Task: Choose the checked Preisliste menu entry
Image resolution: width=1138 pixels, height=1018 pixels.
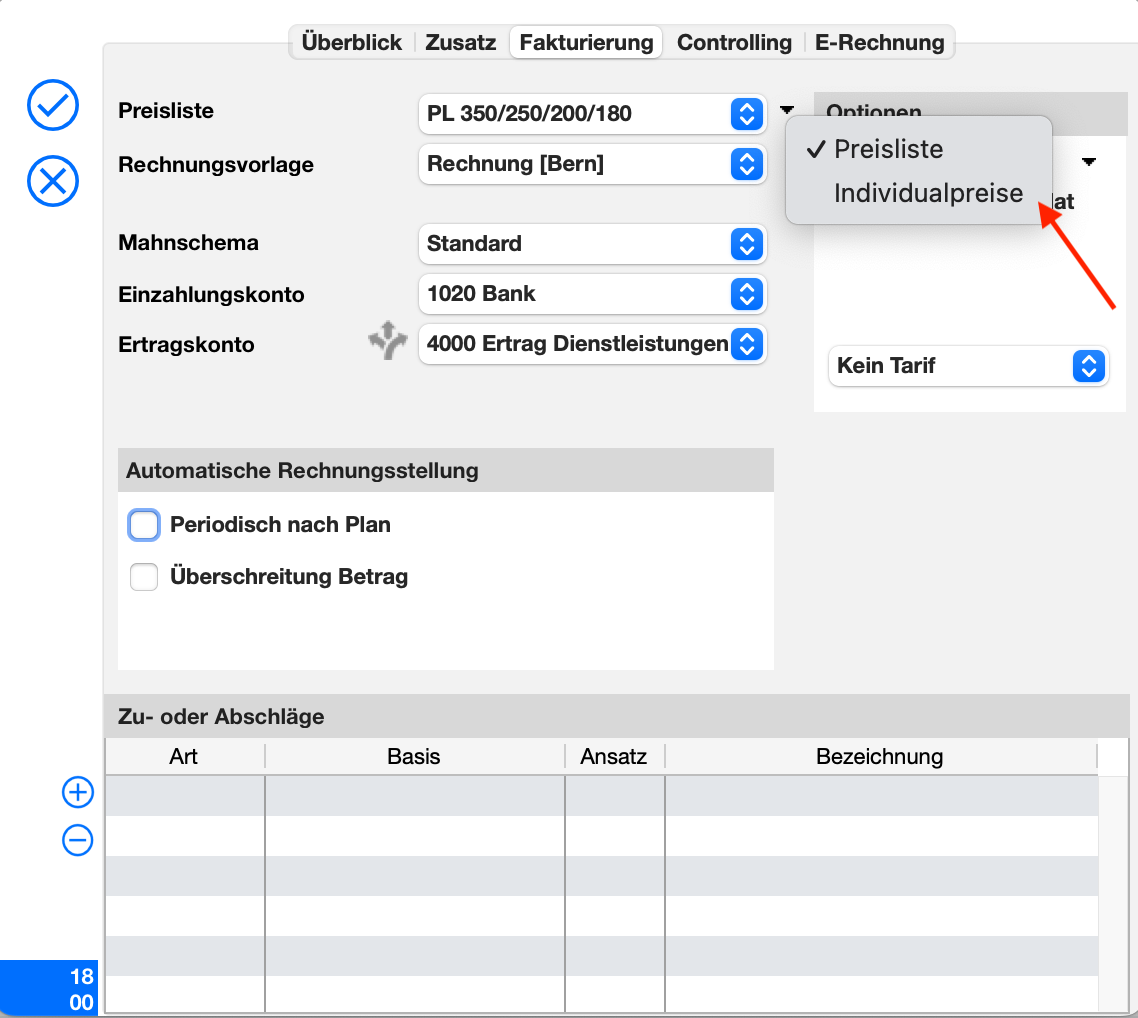Action: point(888,149)
